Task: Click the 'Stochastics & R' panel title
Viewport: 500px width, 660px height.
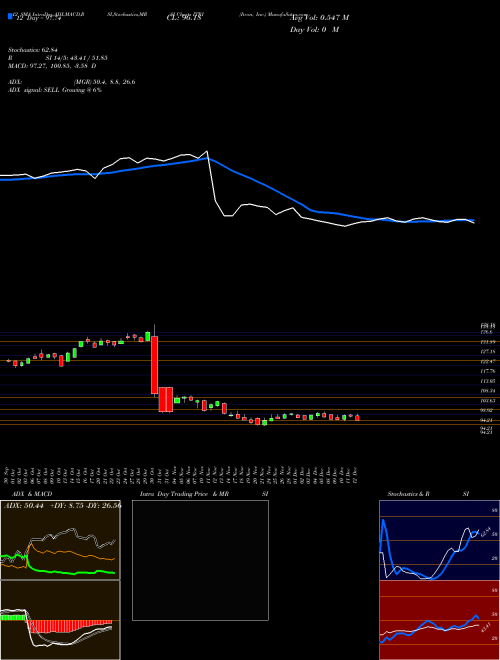Action: (x=411, y=494)
